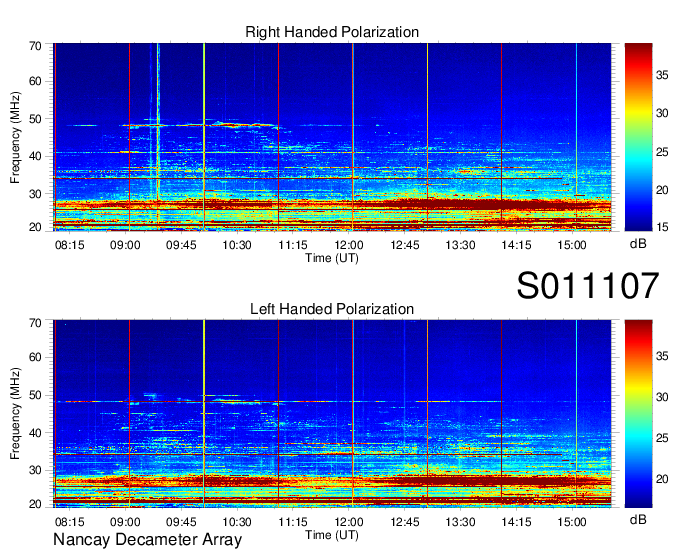Click the 25 dB label on bottom color bar
This screenshot has width=680, height=552.
[662, 438]
